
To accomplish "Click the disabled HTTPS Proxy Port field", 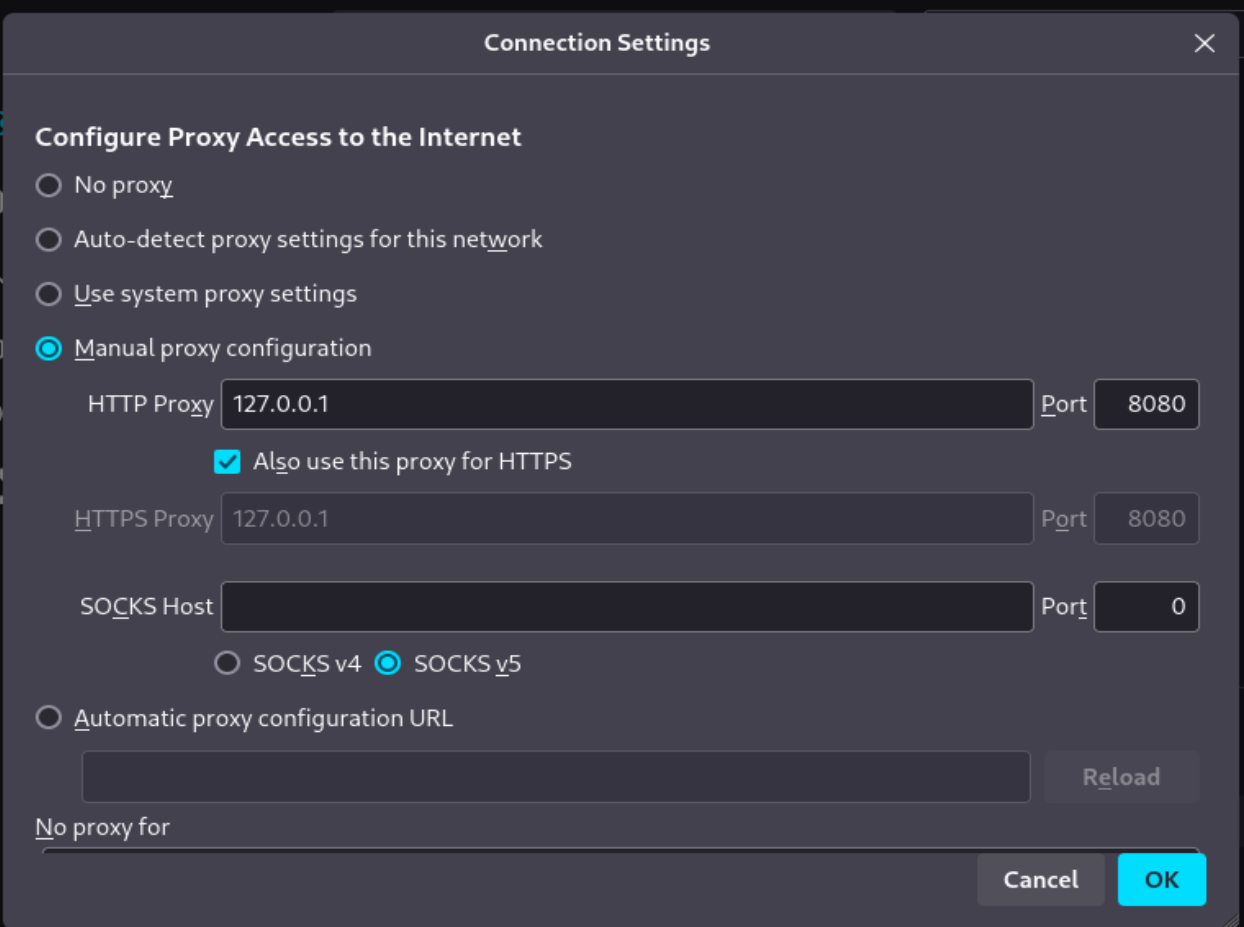I will (1147, 519).
